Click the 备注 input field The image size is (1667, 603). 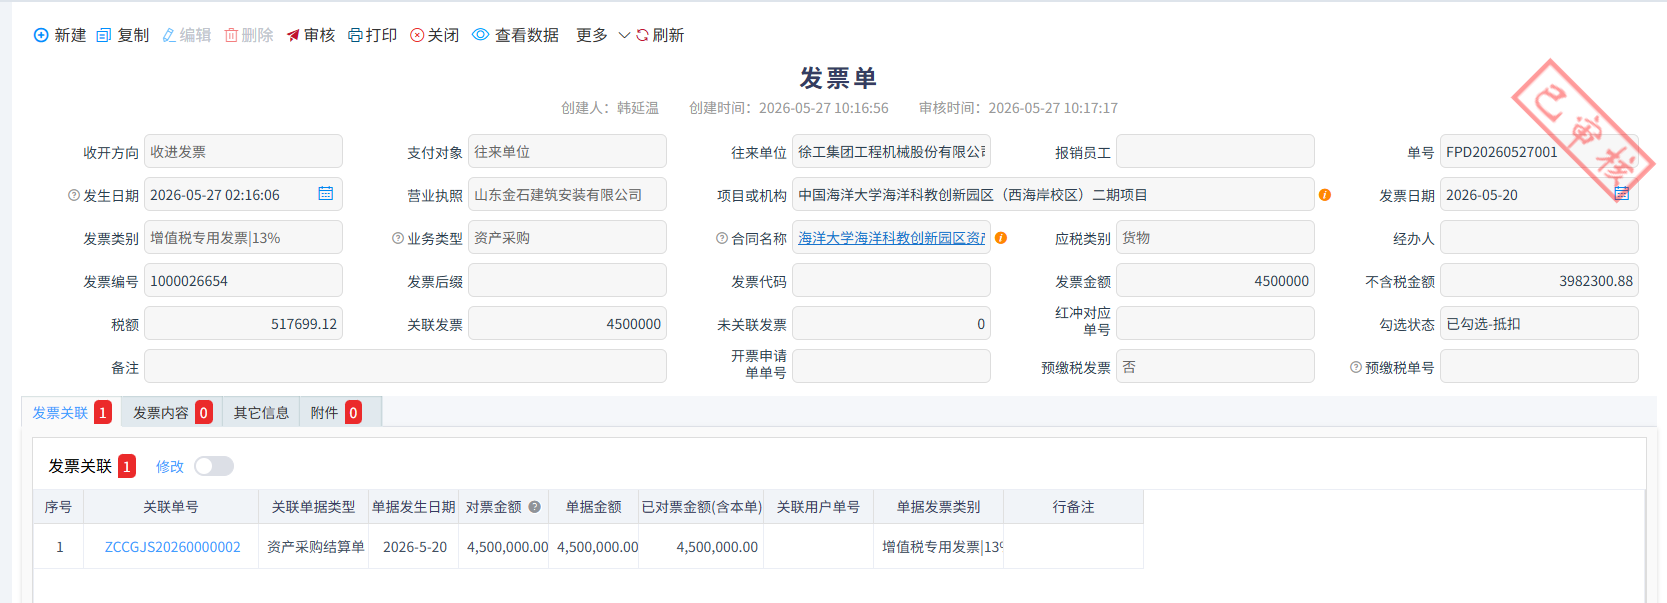point(405,367)
